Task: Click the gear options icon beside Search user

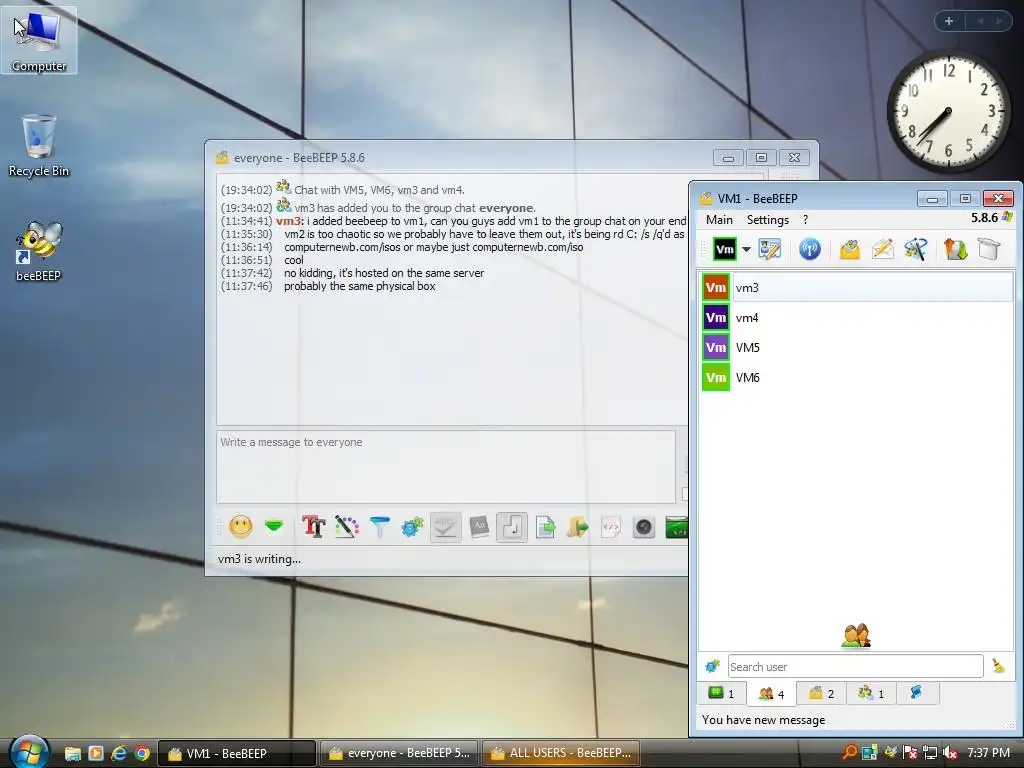Action: [712, 666]
